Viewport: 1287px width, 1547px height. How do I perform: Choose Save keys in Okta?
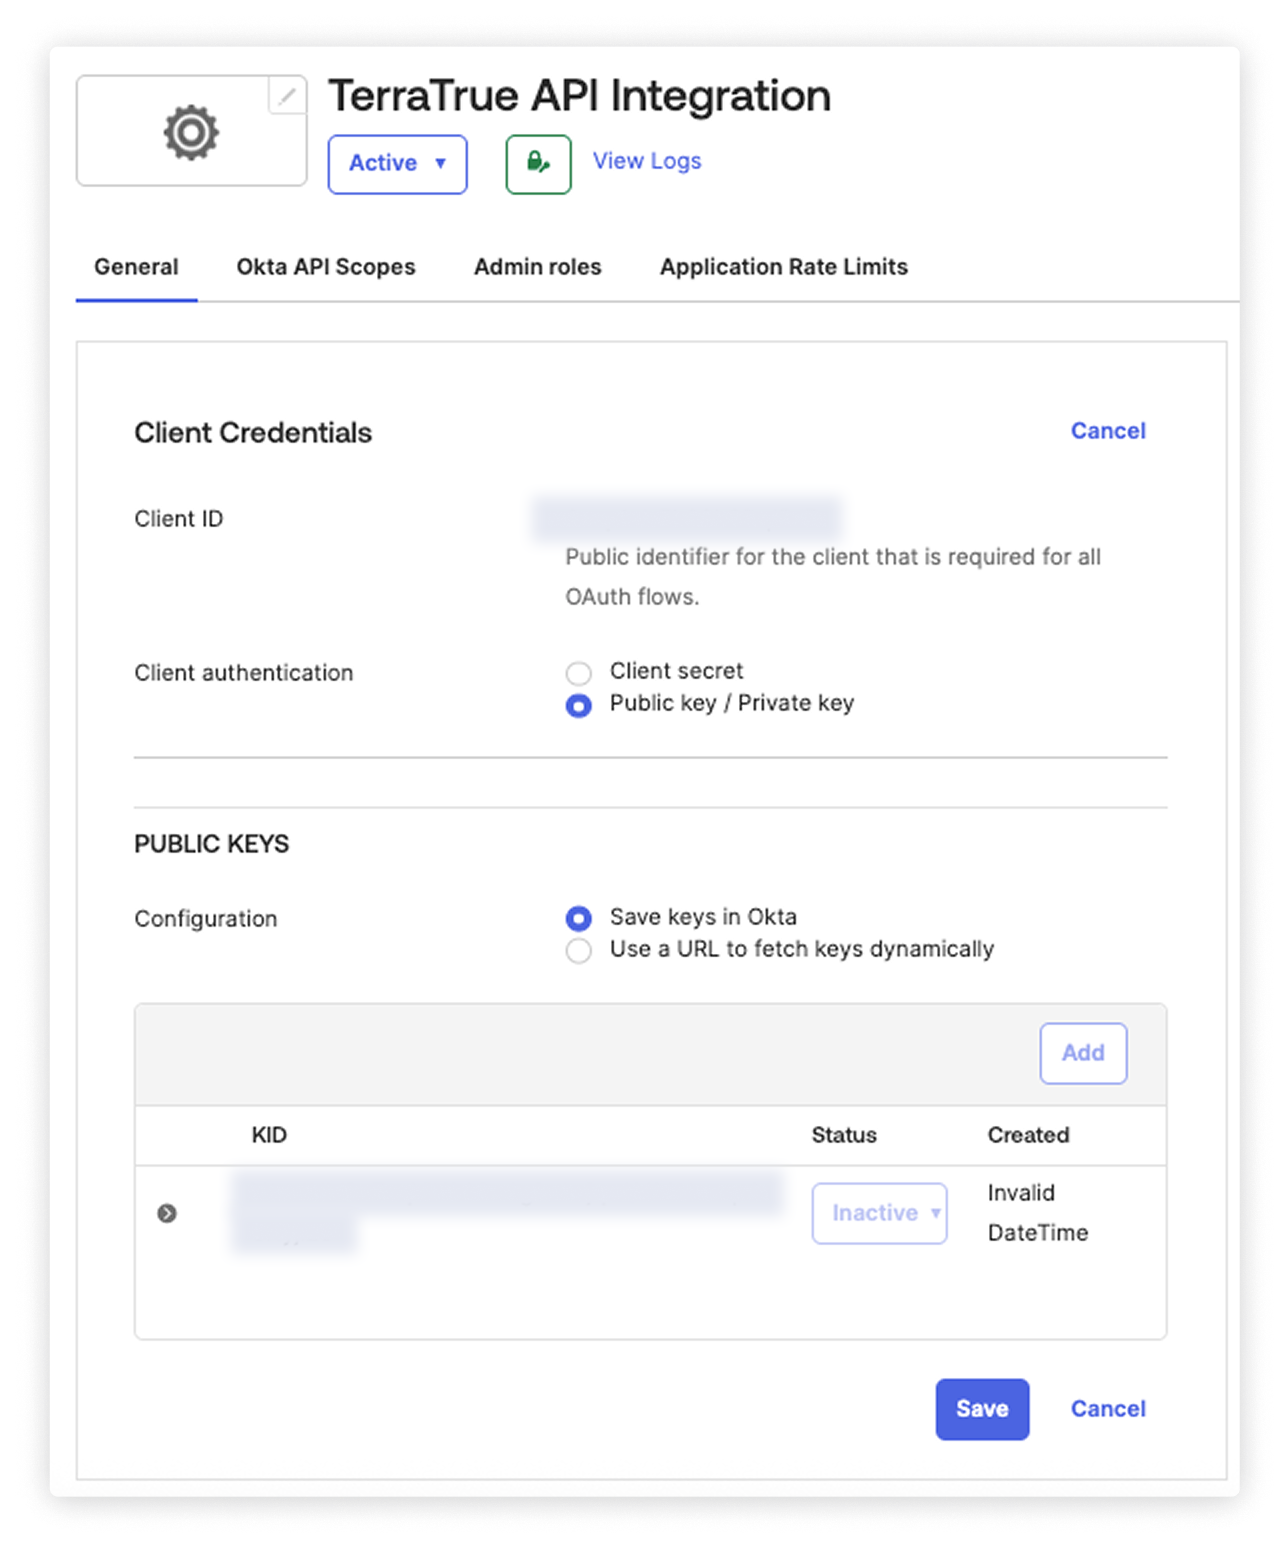(x=578, y=918)
